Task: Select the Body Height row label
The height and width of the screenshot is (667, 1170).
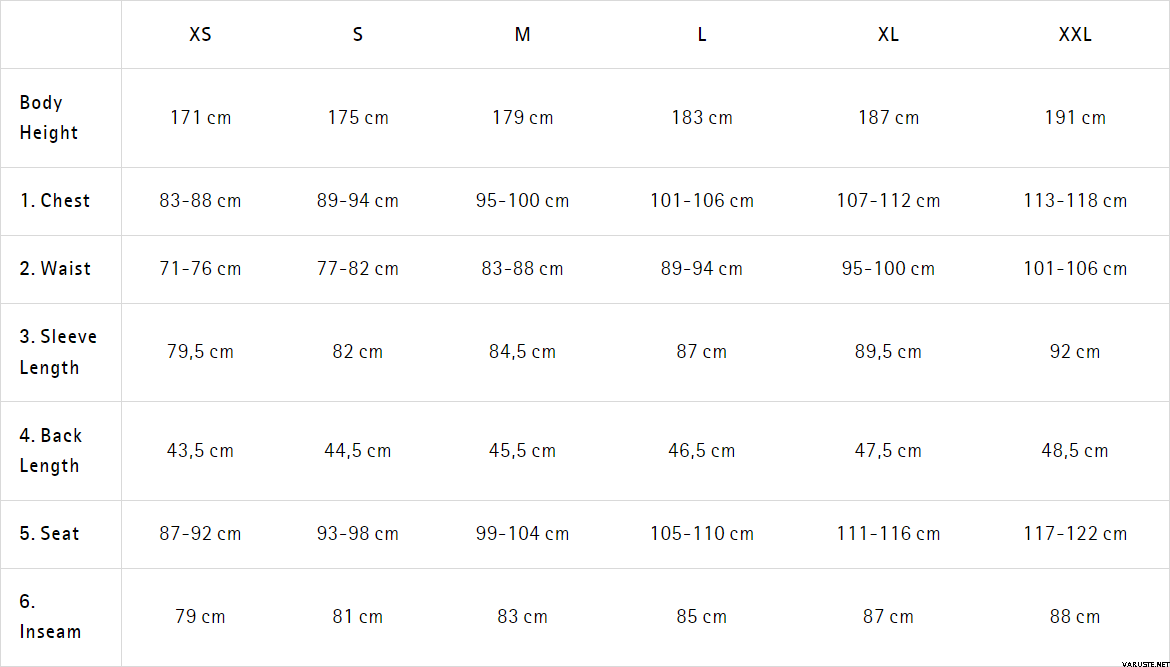Action: 49,118
